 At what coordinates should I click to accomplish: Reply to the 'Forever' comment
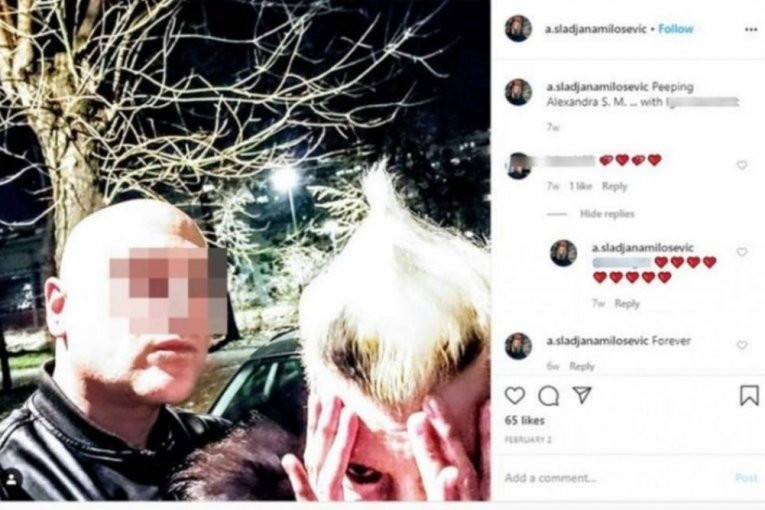(x=582, y=367)
